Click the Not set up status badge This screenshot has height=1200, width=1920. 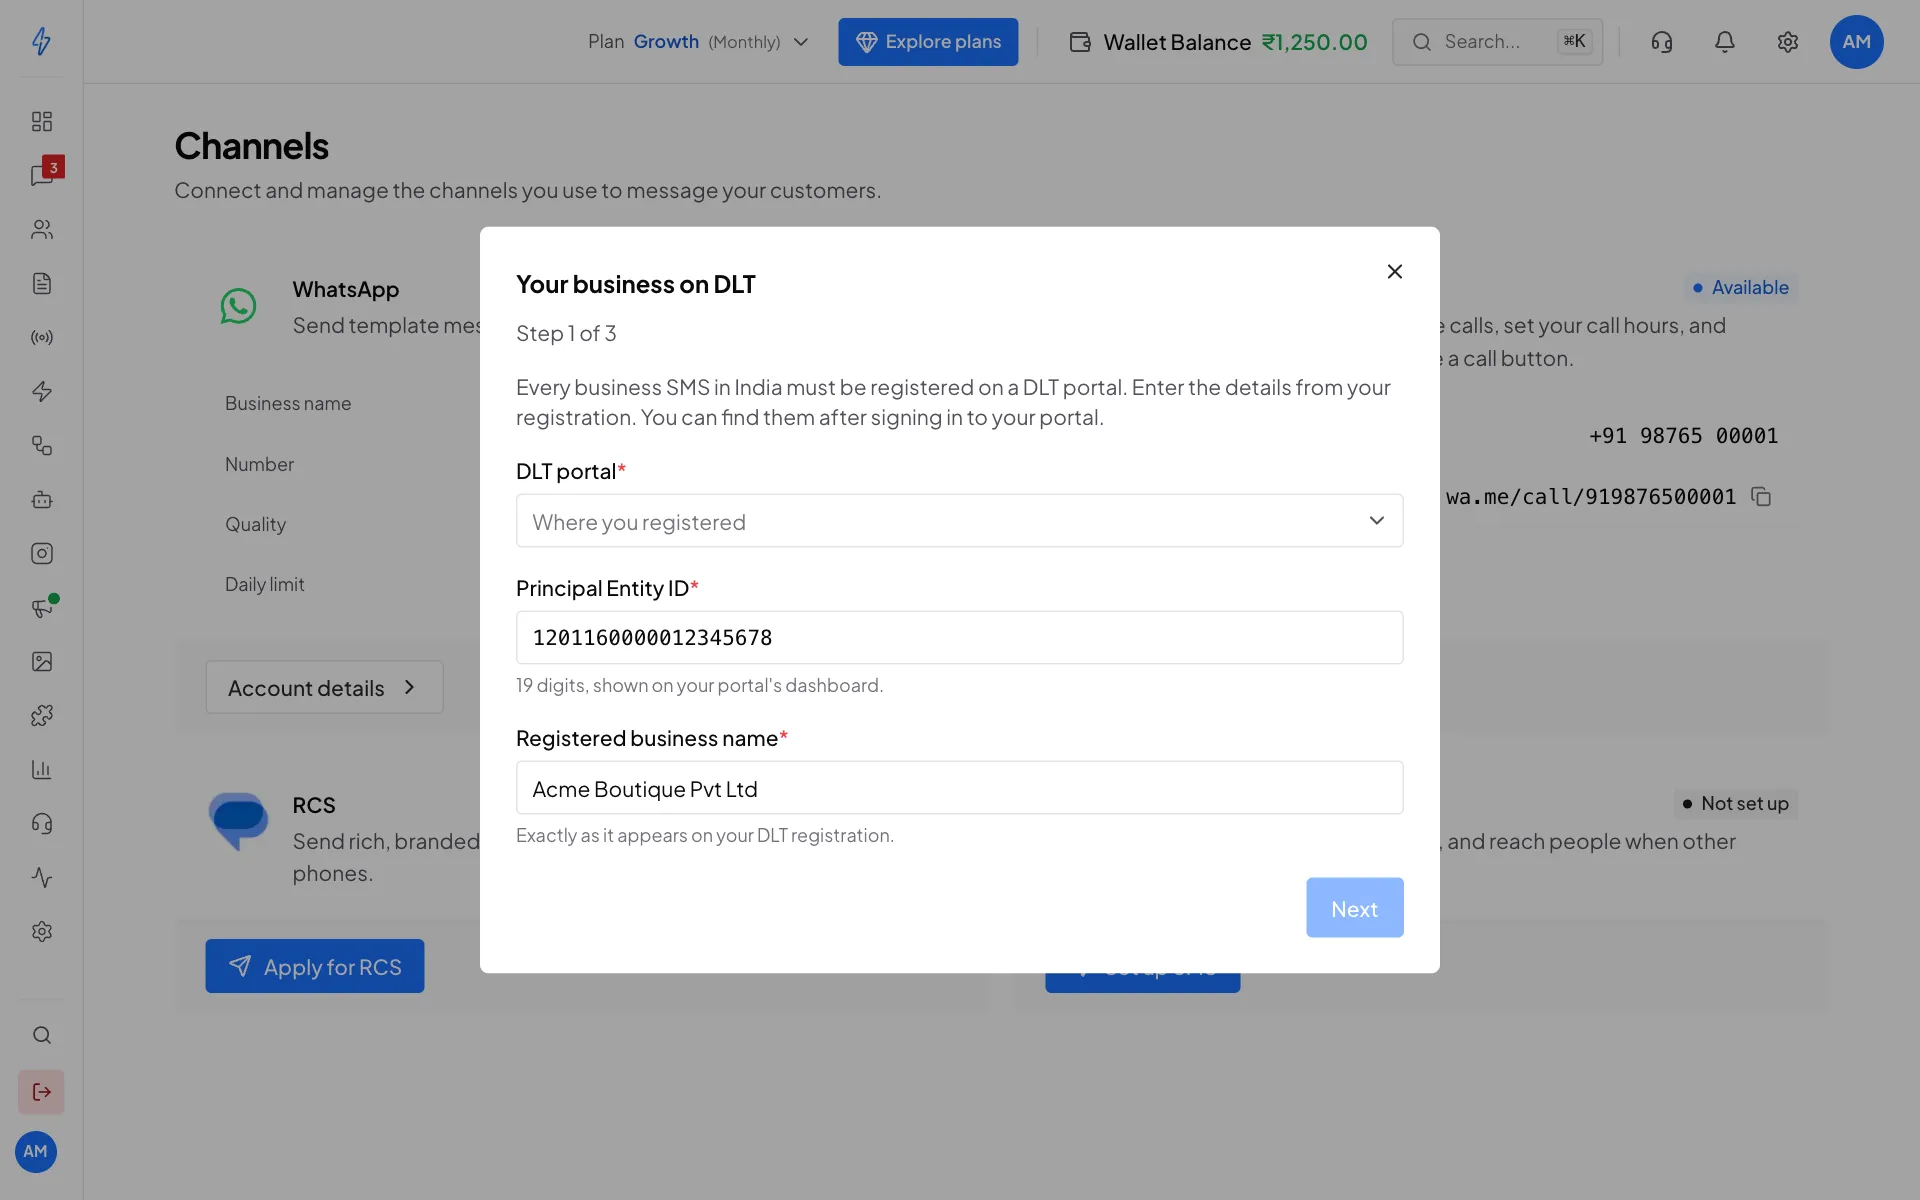(x=1736, y=804)
